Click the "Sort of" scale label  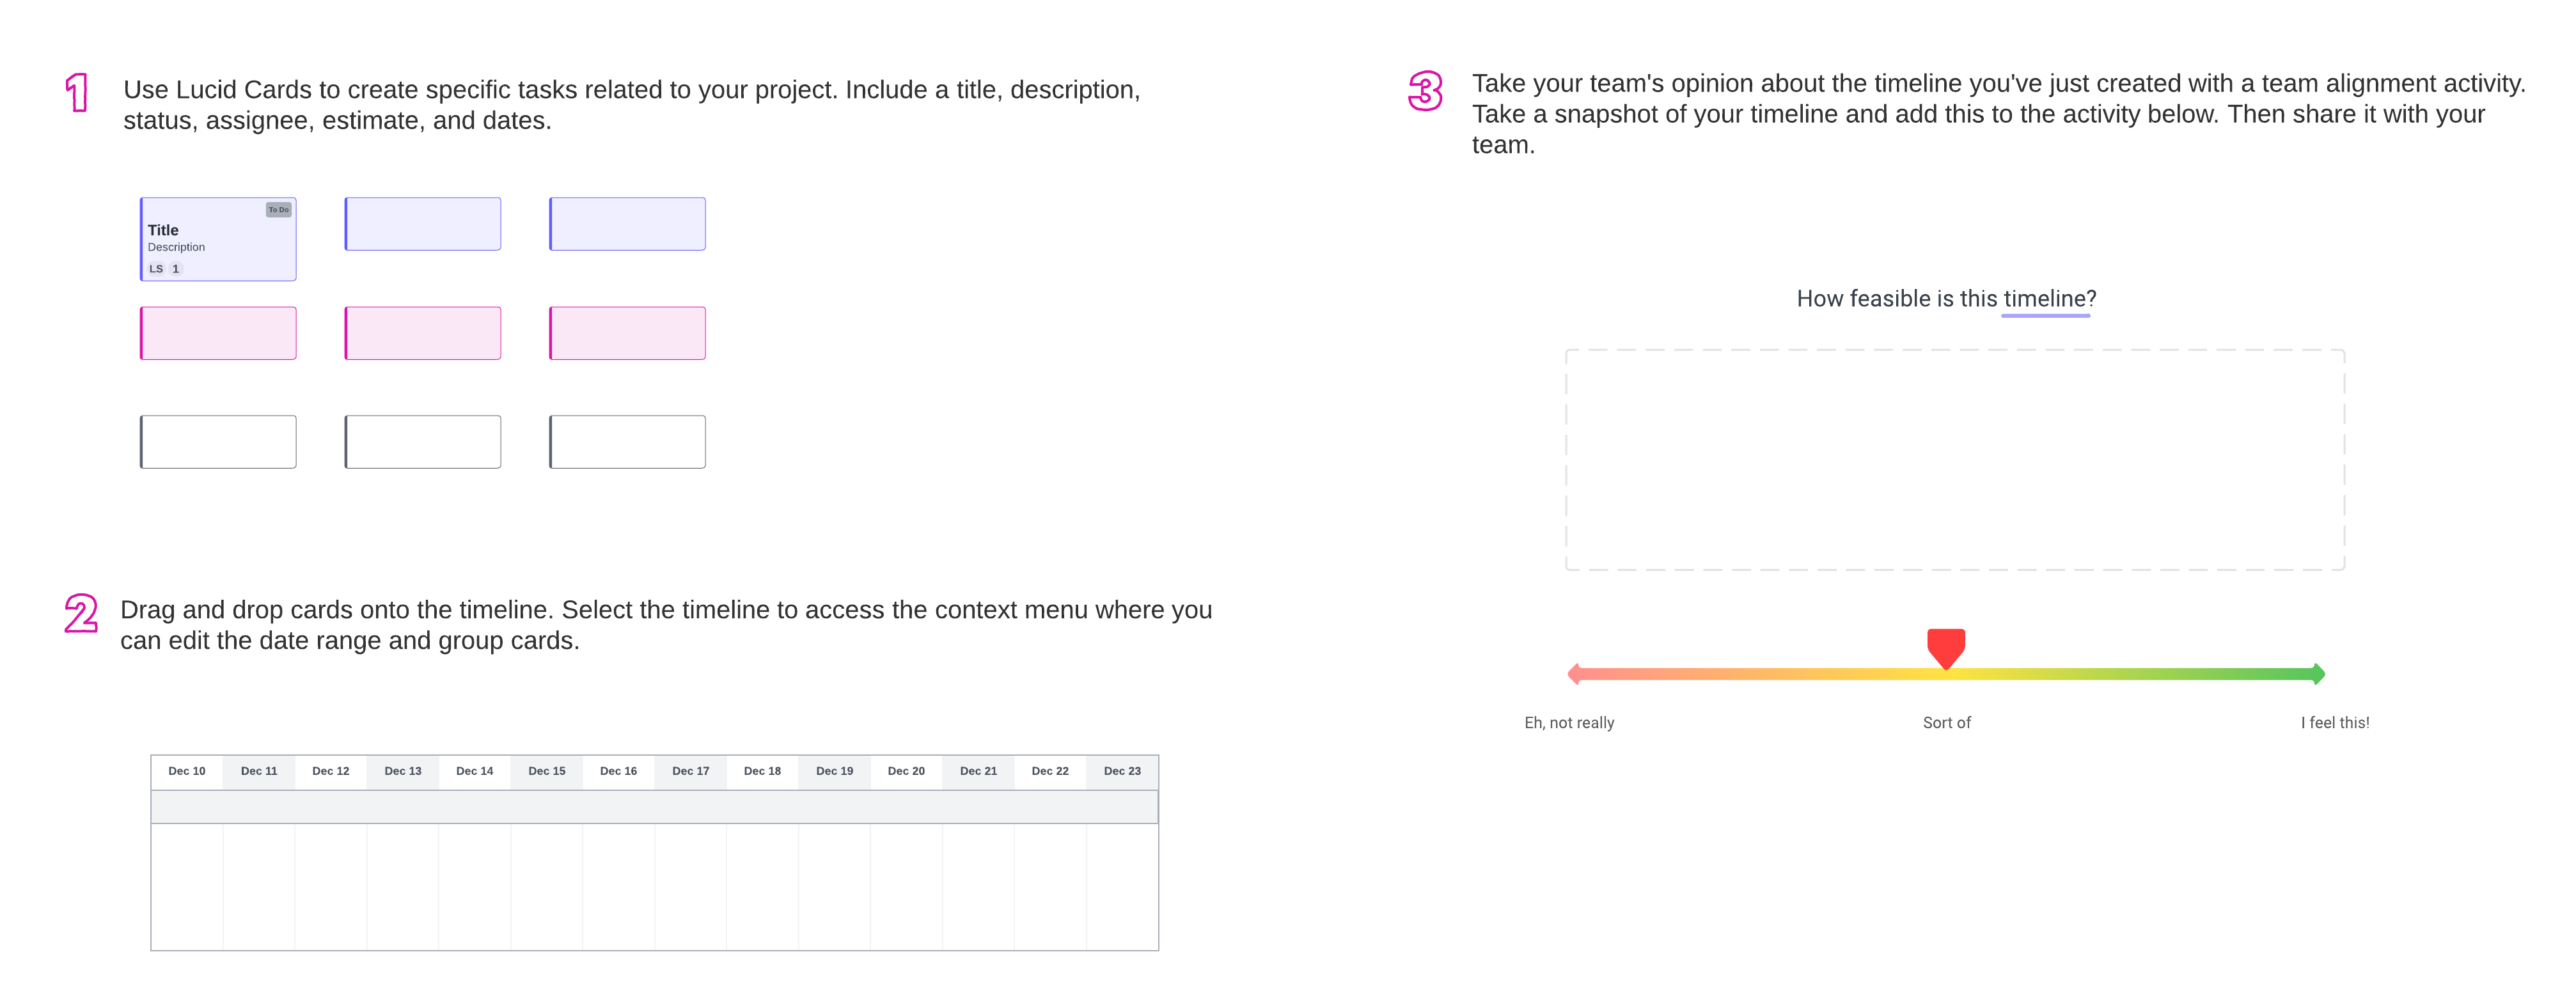[x=1946, y=723]
